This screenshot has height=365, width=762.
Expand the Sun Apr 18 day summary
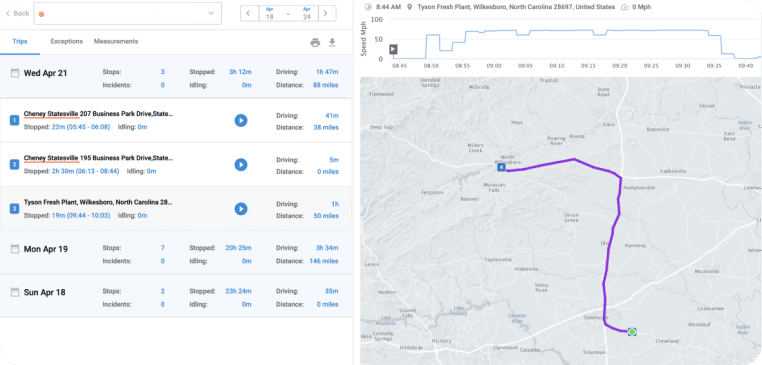coord(175,296)
